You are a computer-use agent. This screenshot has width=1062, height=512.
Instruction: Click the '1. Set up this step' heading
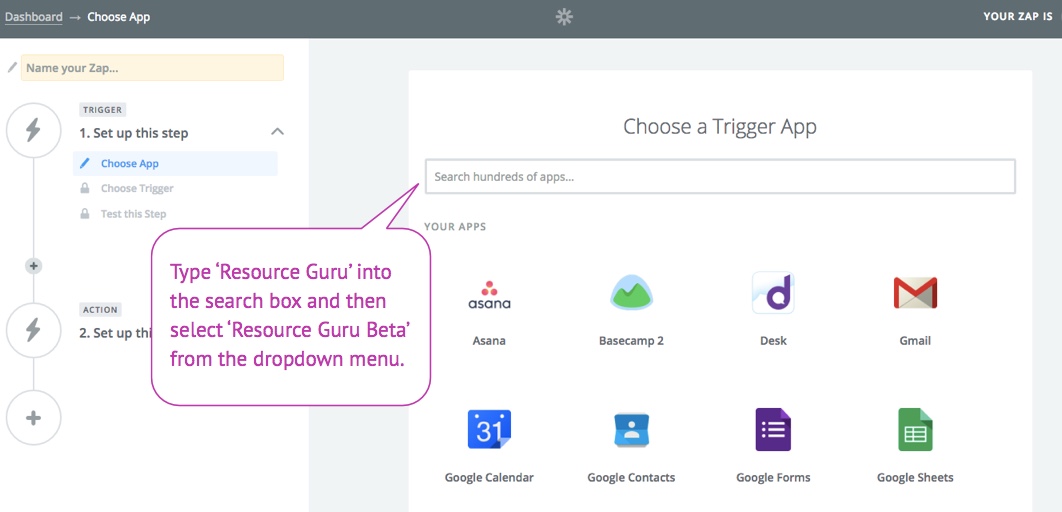coord(133,133)
